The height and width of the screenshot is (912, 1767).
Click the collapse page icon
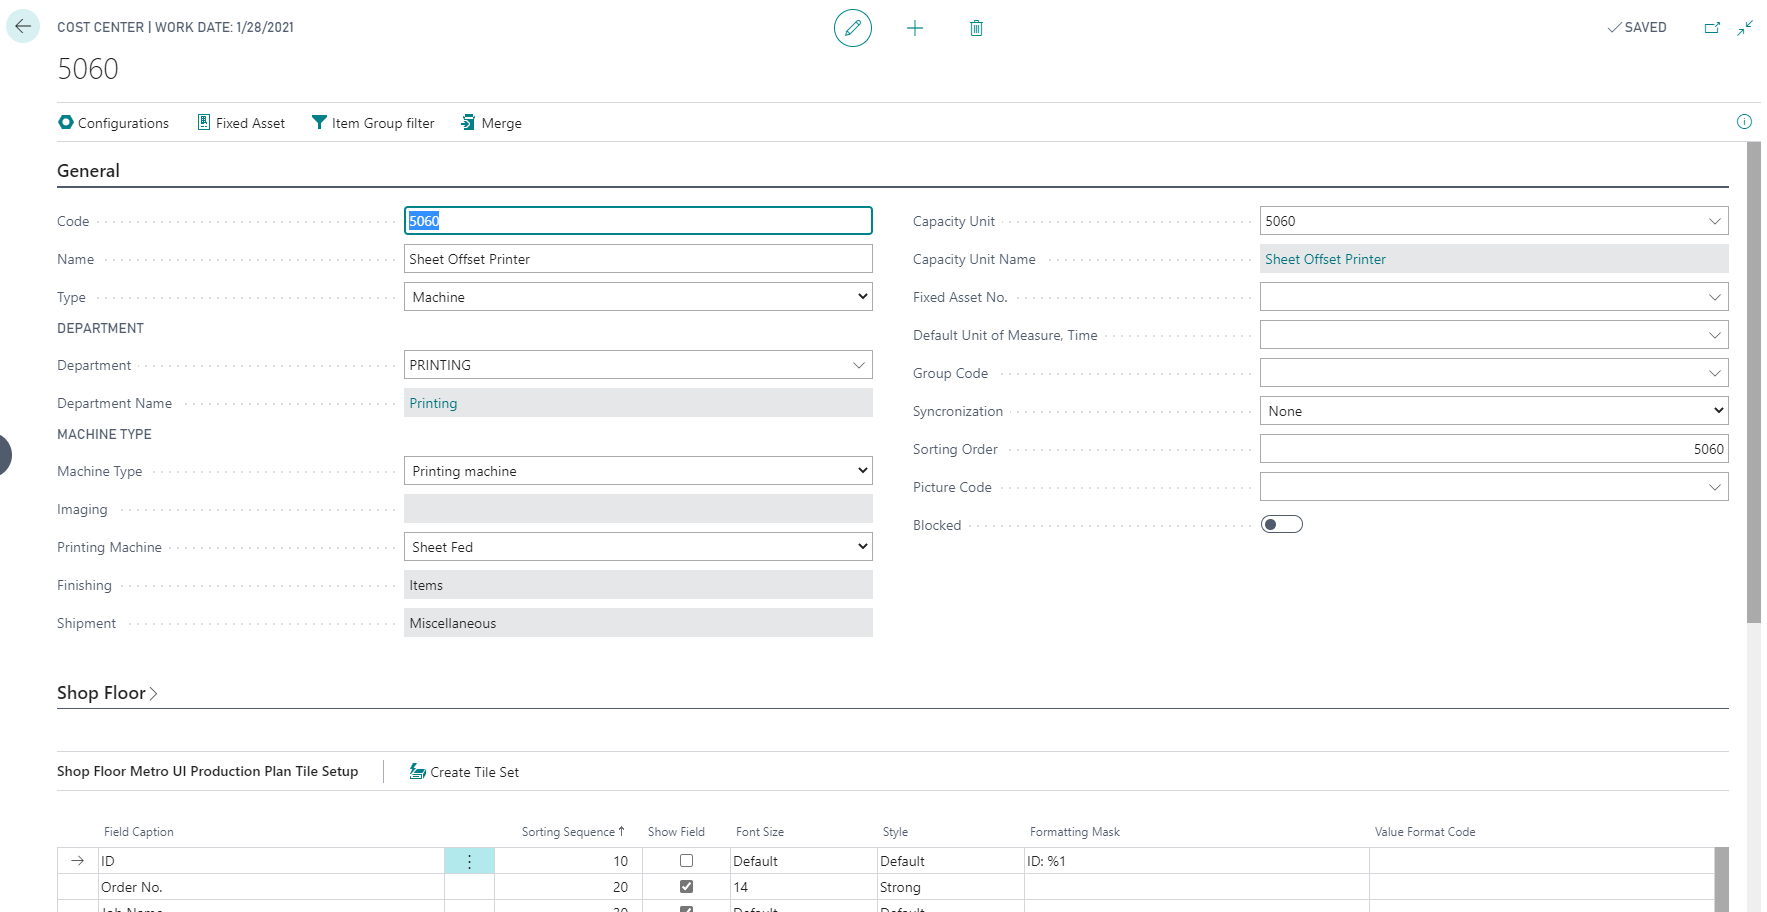1745,28
